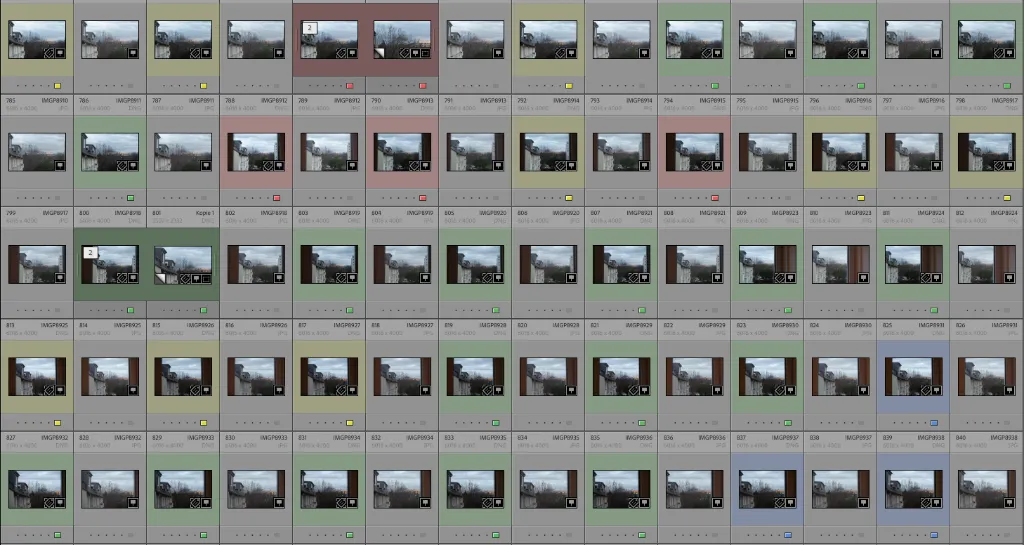Viewport: 1024px width, 545px height.
Task: Open the empty color label menu of photo 814
Action: 131,422
